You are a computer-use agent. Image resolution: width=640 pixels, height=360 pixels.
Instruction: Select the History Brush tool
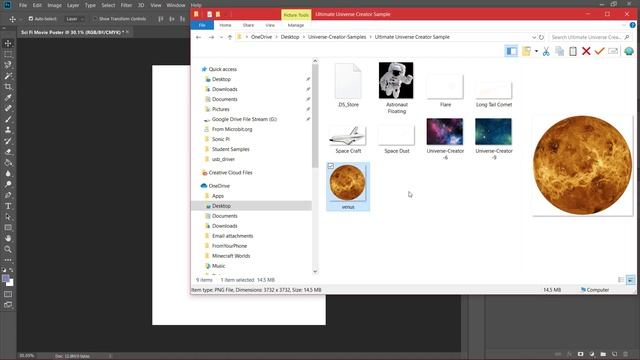click(8, 141)
